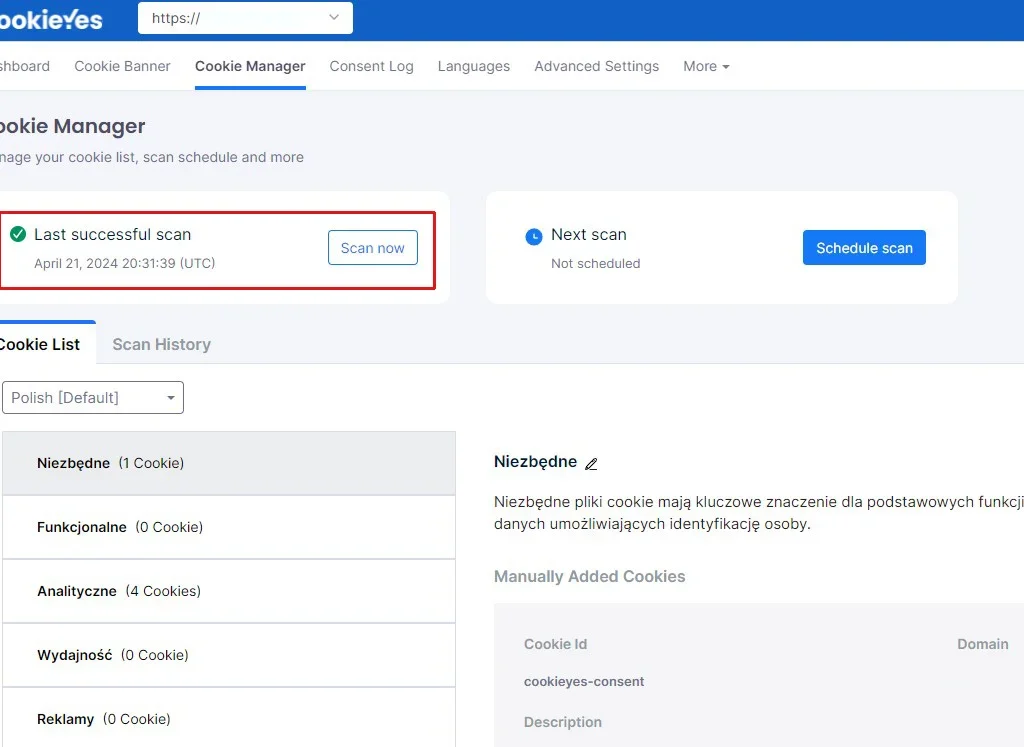Click the blue clock Next scan icon
The height and width of the screenshot is (747, 1024).
click(534, 236)
